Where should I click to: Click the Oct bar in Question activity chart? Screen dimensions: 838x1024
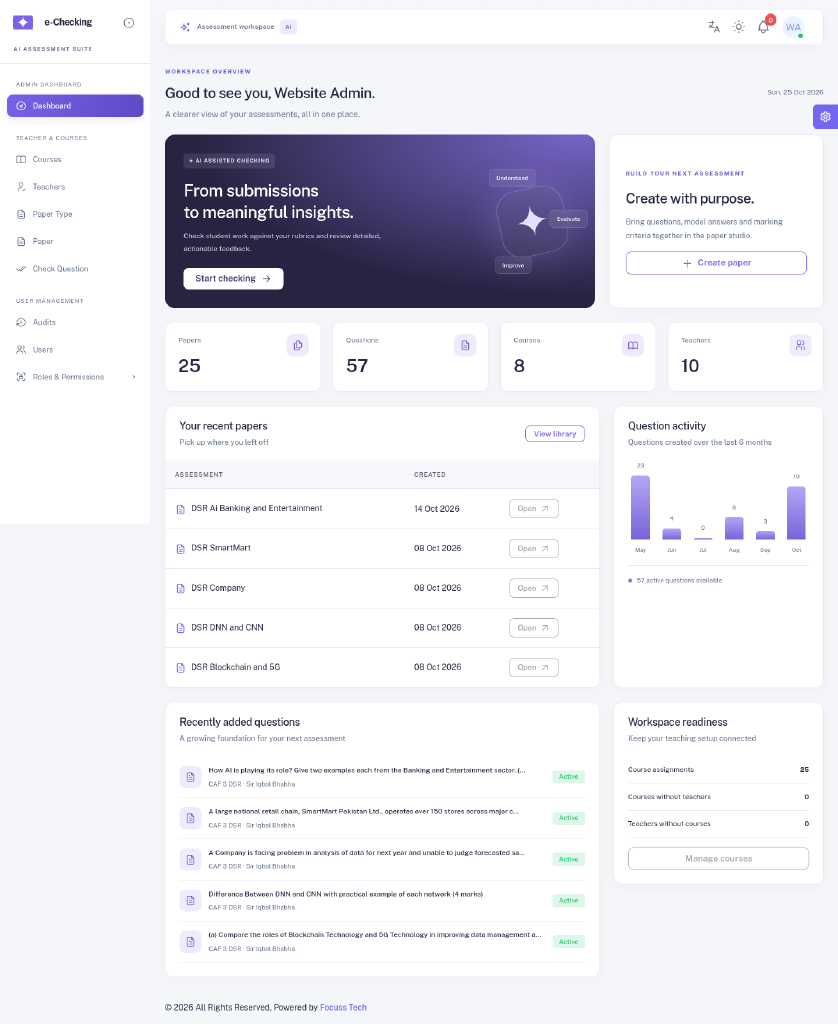coord(796,513)
